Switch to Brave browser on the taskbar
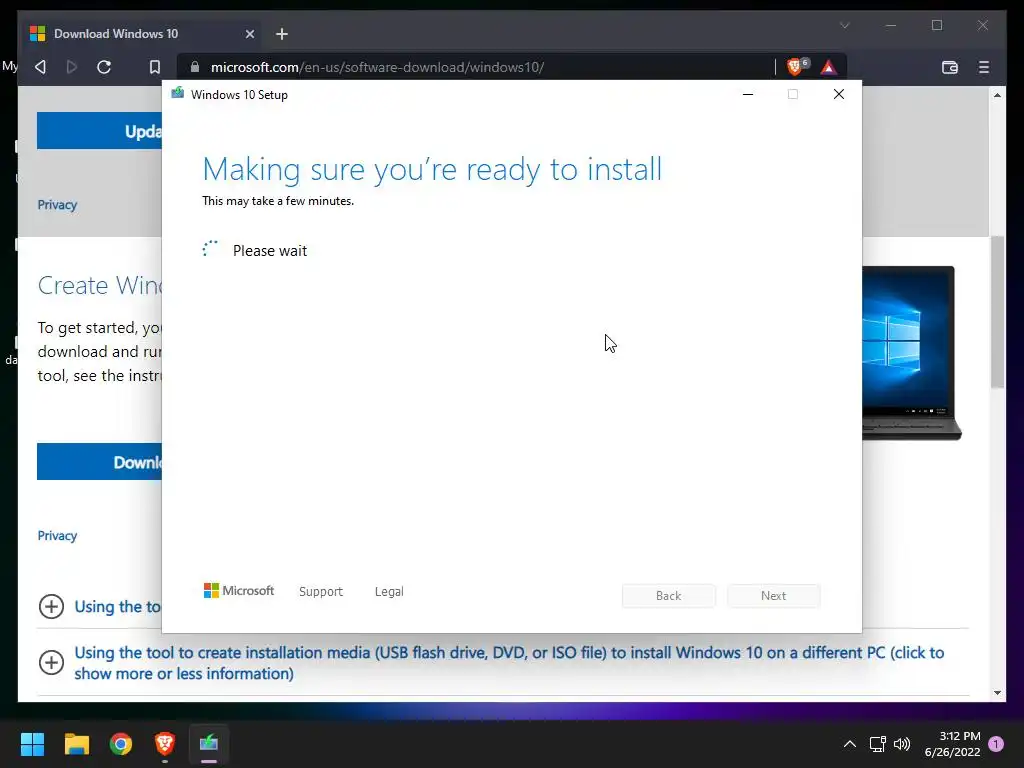Image resolution: width=1024 pixels, height=768 pixels. 165,744
